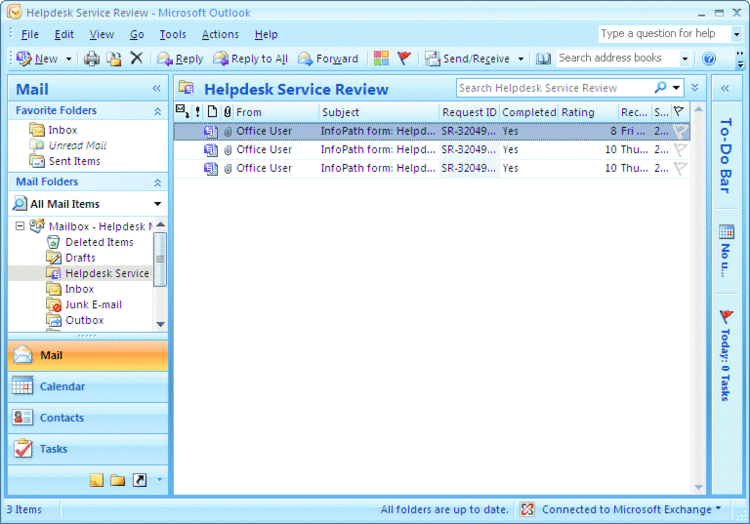Click the Mail navigation button
Viewport: 750px width, 524px height.
point(88,356)
